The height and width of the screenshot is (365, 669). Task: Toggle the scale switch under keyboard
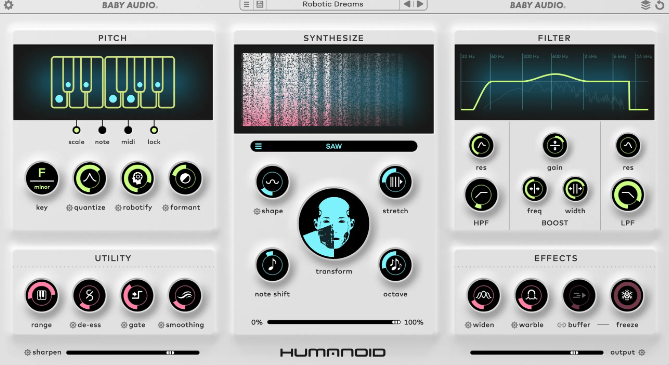tap(76, 130)
